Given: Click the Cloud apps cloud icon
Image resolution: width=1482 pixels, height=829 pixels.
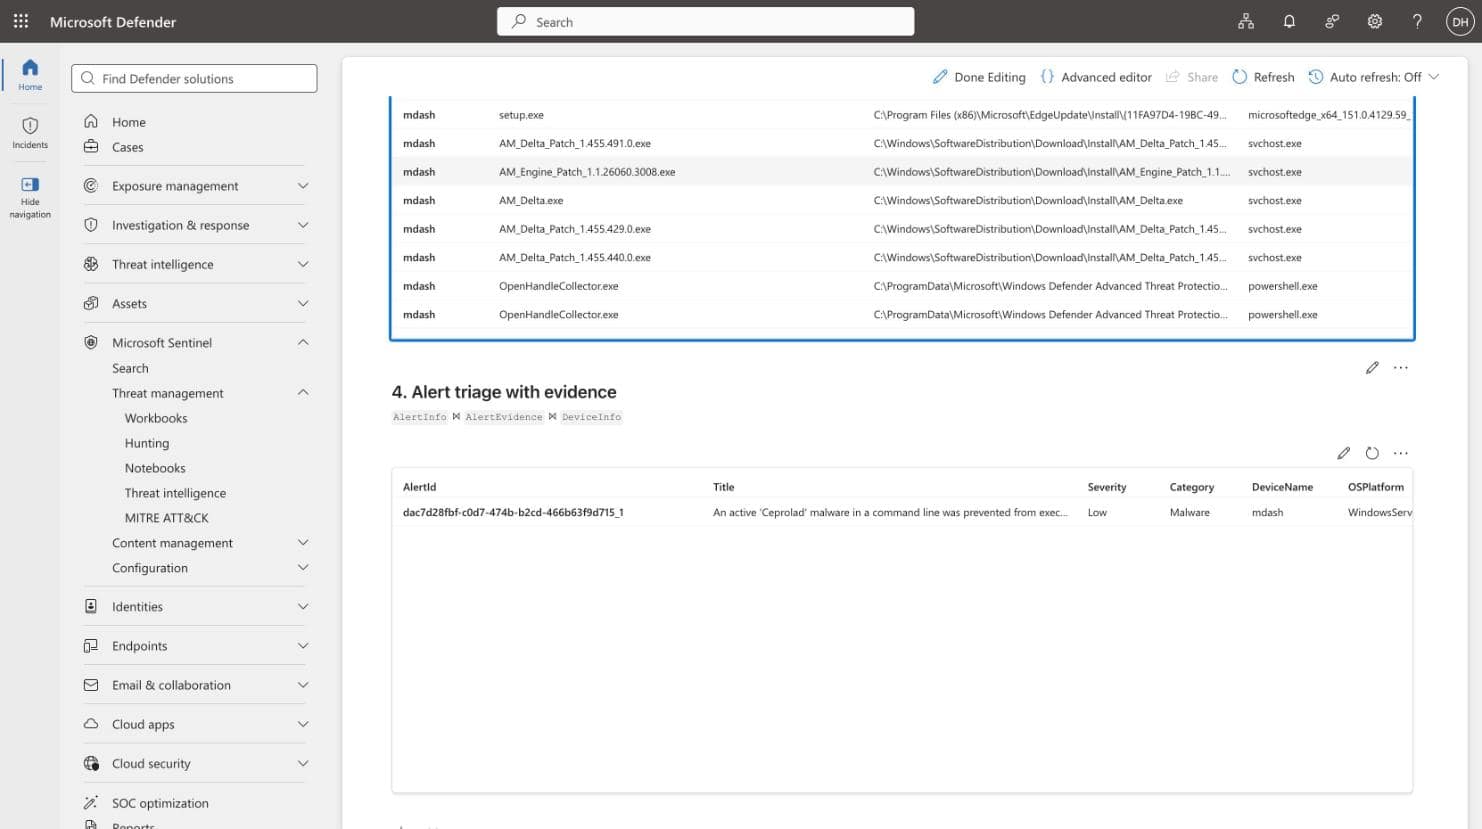Looking at the screenshot, I should pyautogui.click(x=91, y=724).
